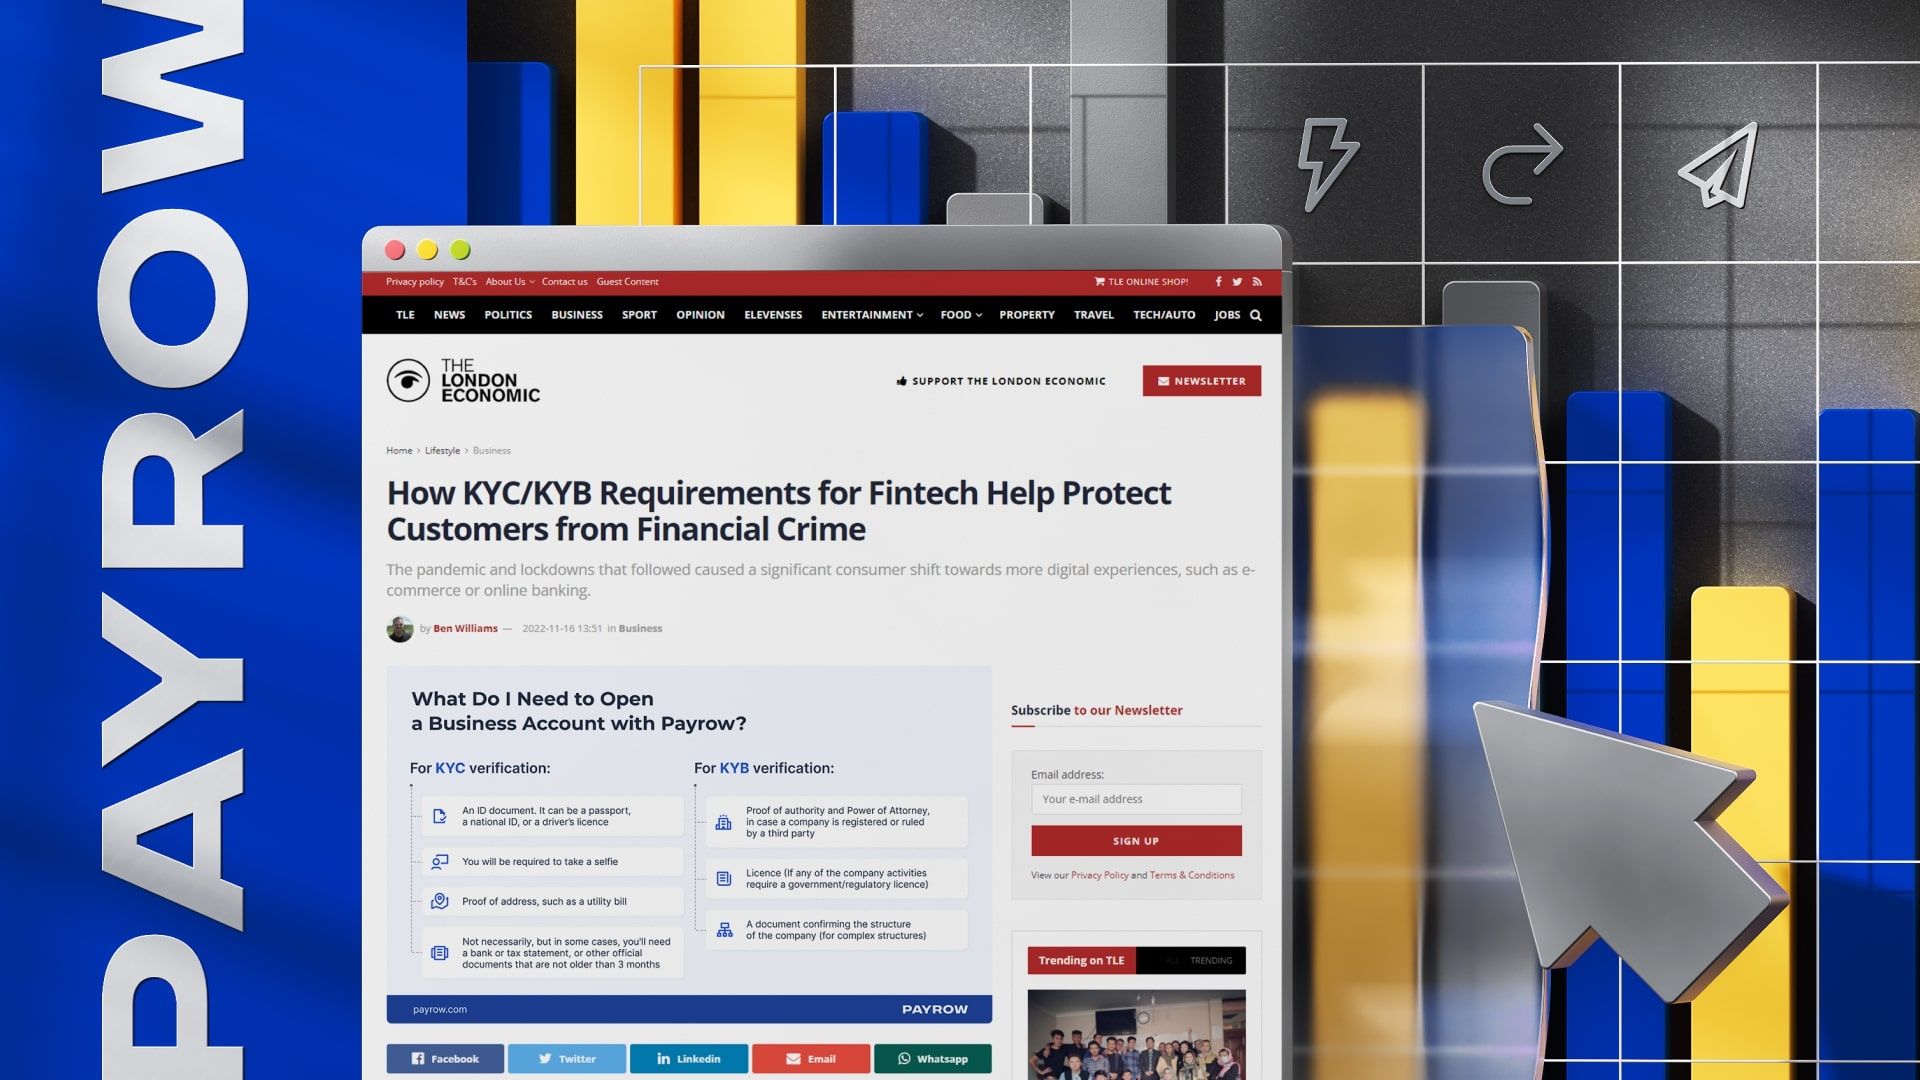Share the article by Email
1920x1080 pixels.
point(811,1059)
